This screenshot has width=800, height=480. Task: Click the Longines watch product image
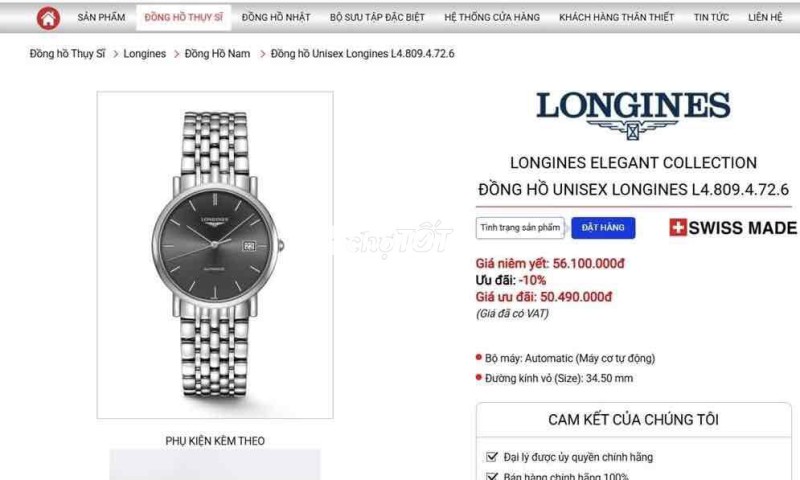[215, 255]
